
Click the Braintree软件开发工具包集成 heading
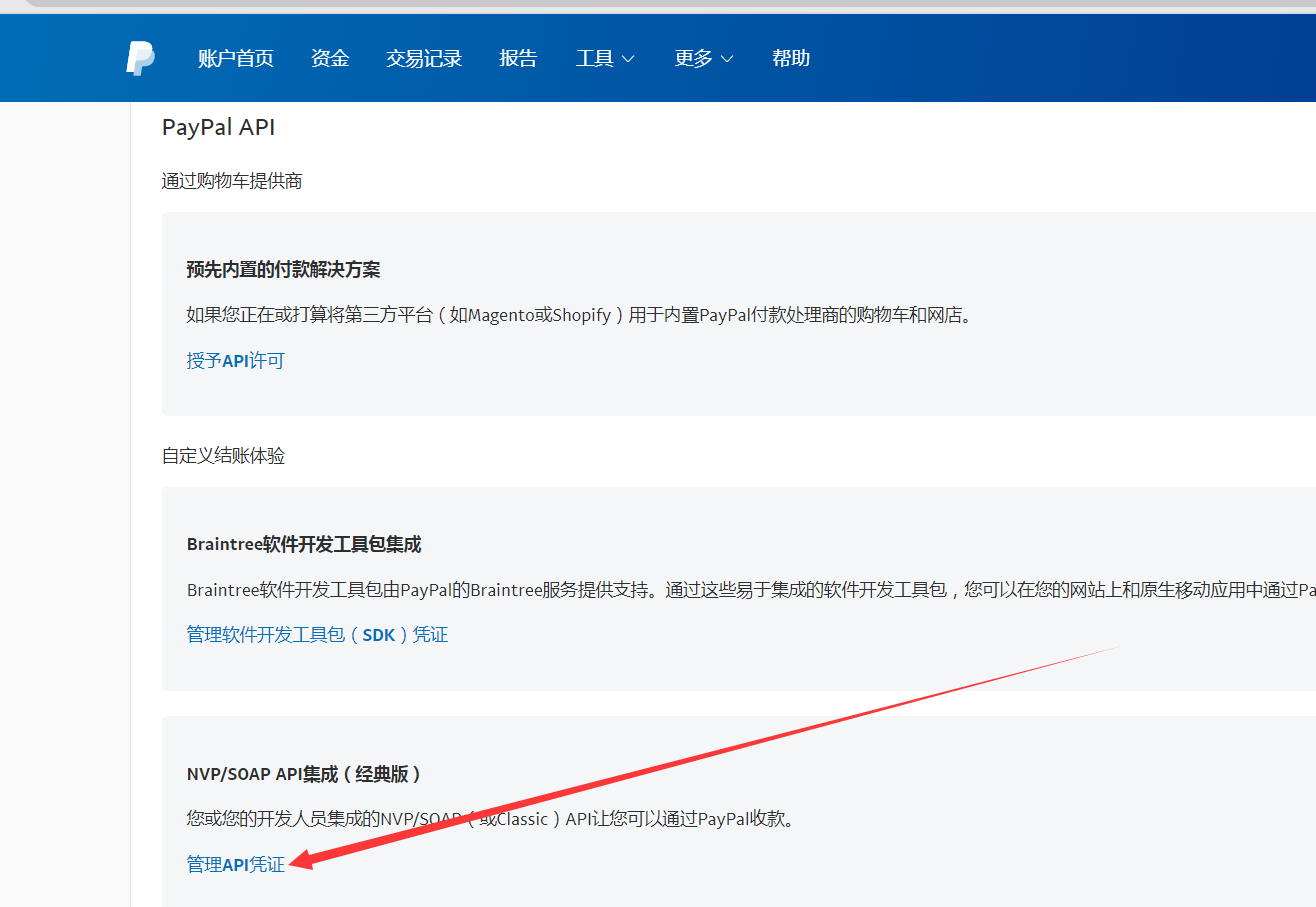coord(304,544)
